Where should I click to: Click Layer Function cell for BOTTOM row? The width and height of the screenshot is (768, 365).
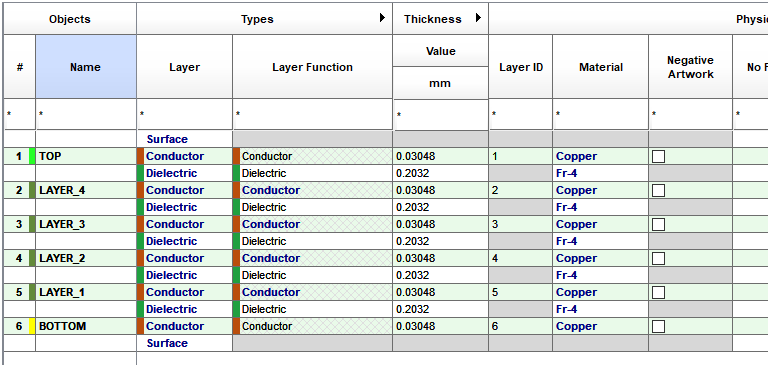(312, 326)
